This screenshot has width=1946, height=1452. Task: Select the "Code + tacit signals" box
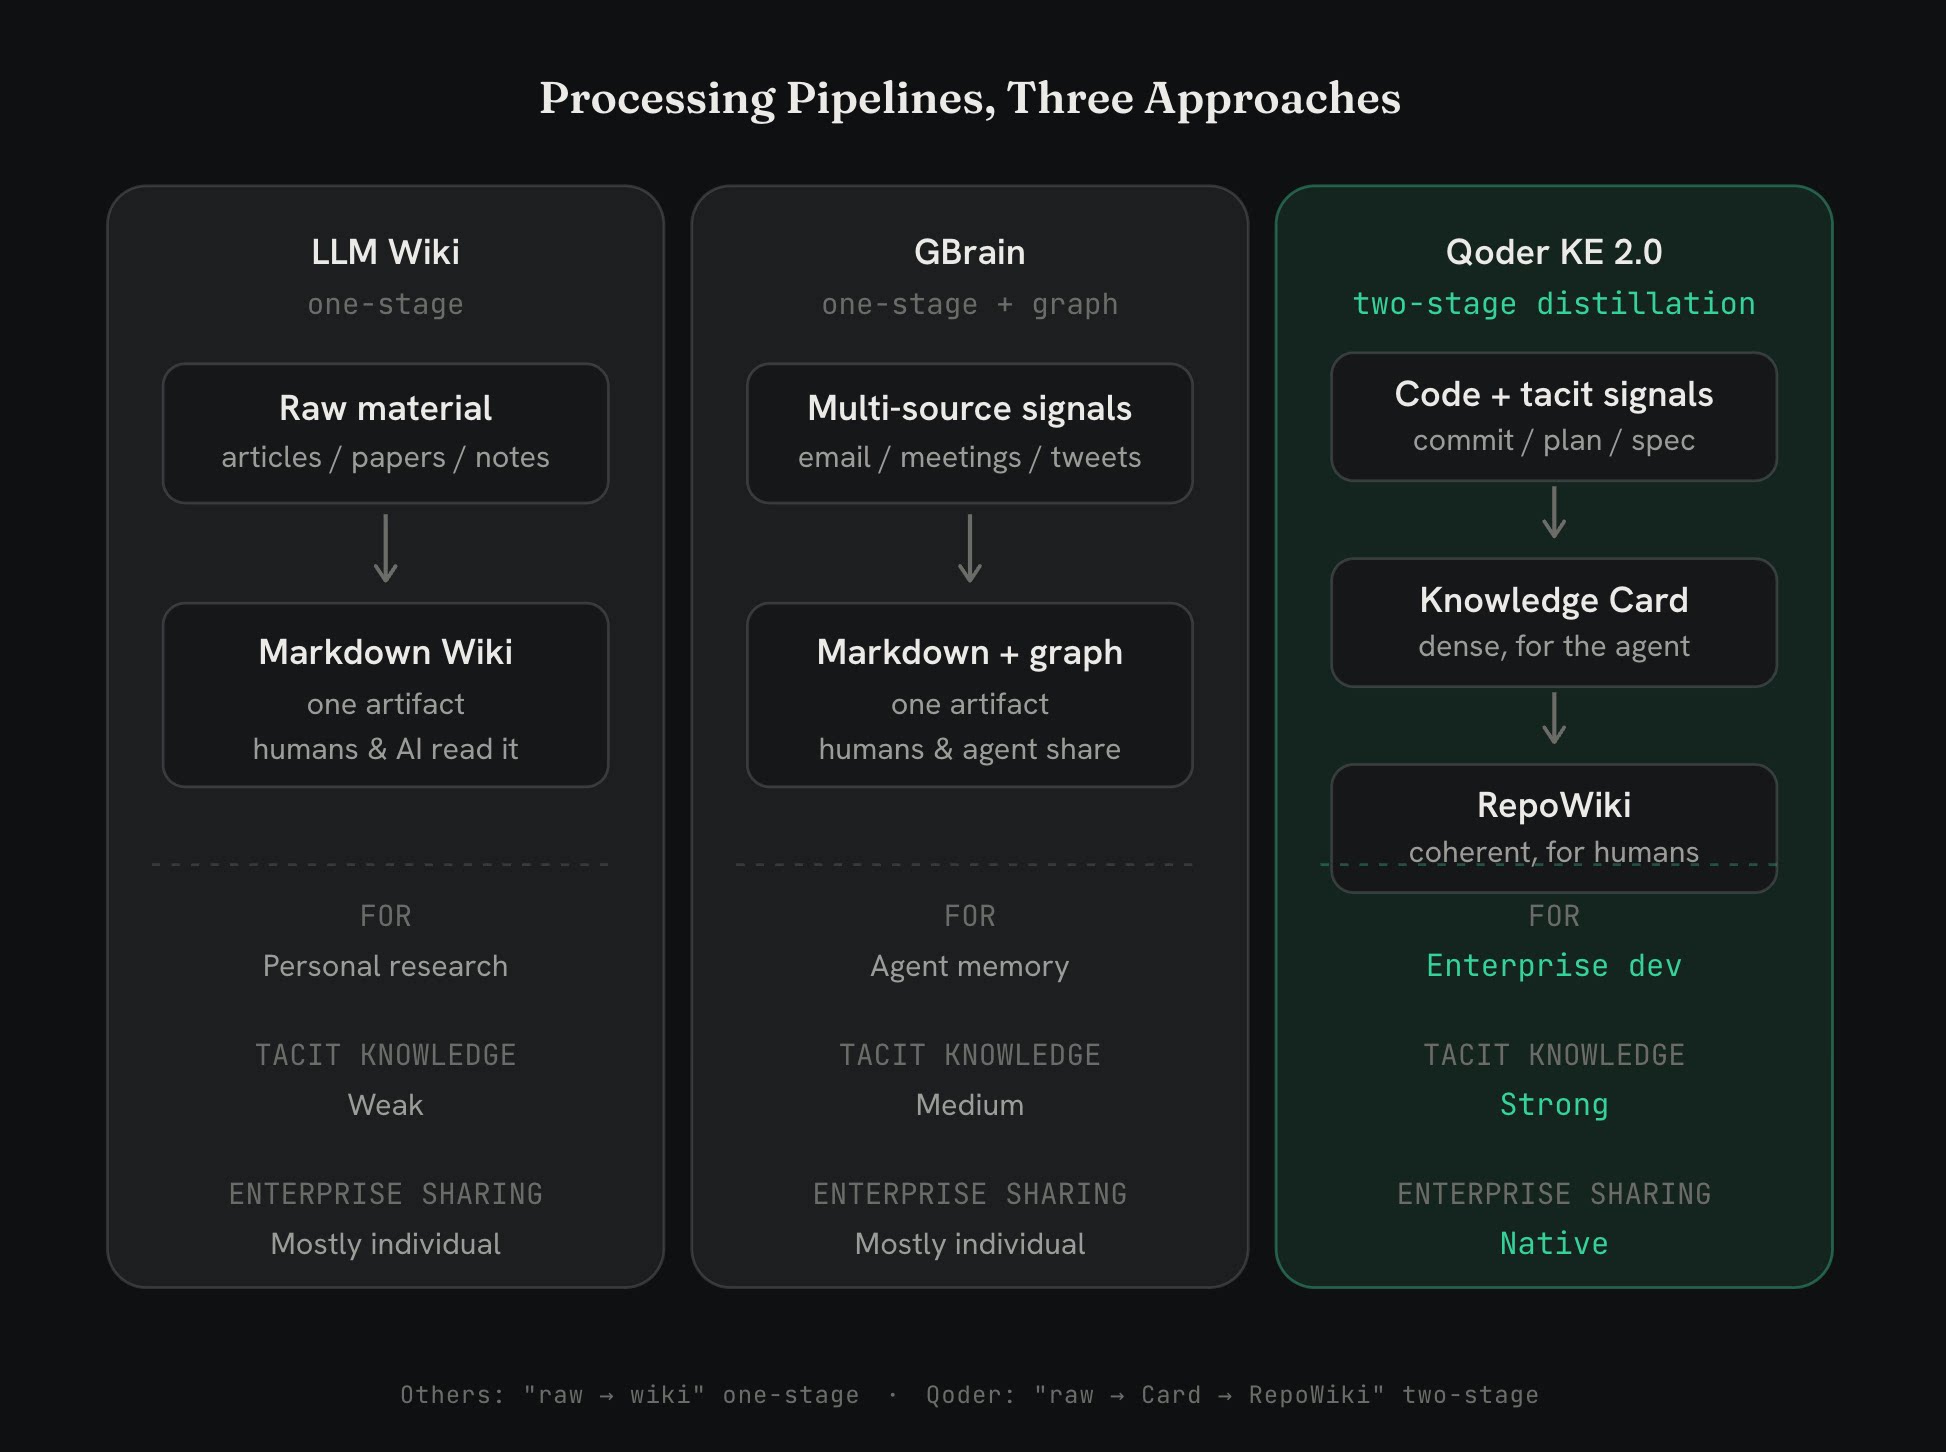(1554, 417)
